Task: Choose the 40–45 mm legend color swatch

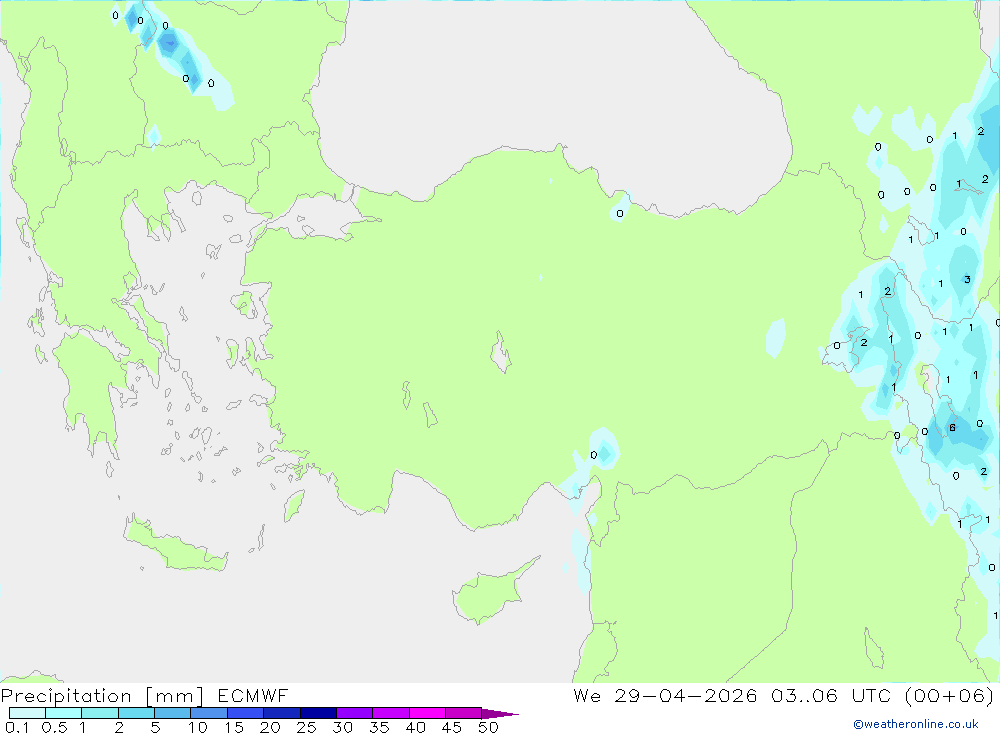Action: (427, 713)
